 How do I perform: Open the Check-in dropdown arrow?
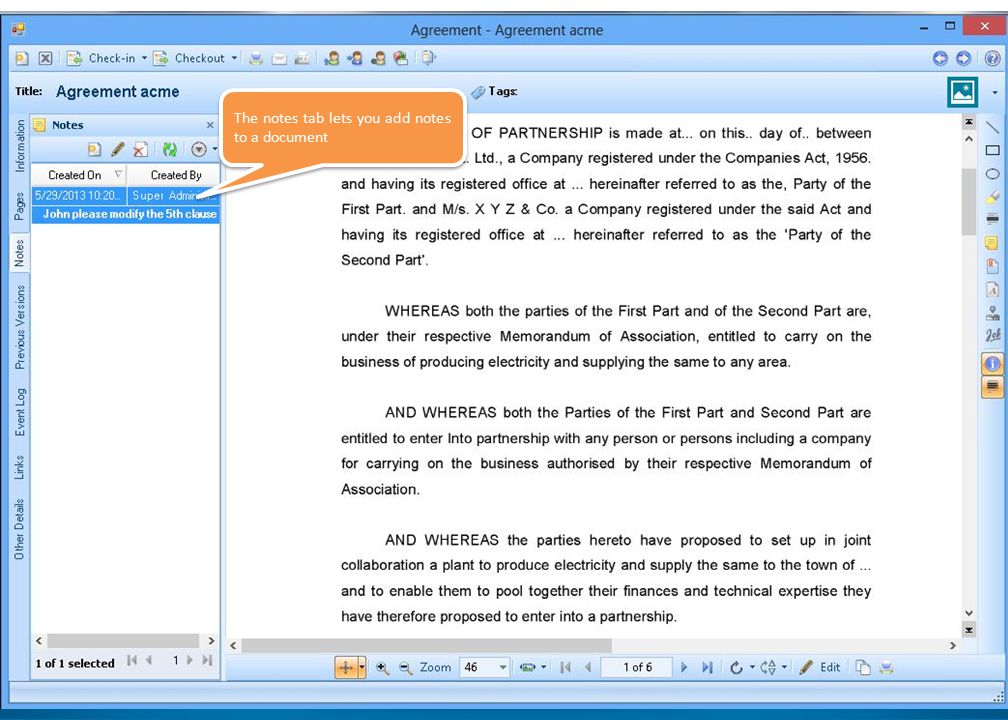pos(144,58)
